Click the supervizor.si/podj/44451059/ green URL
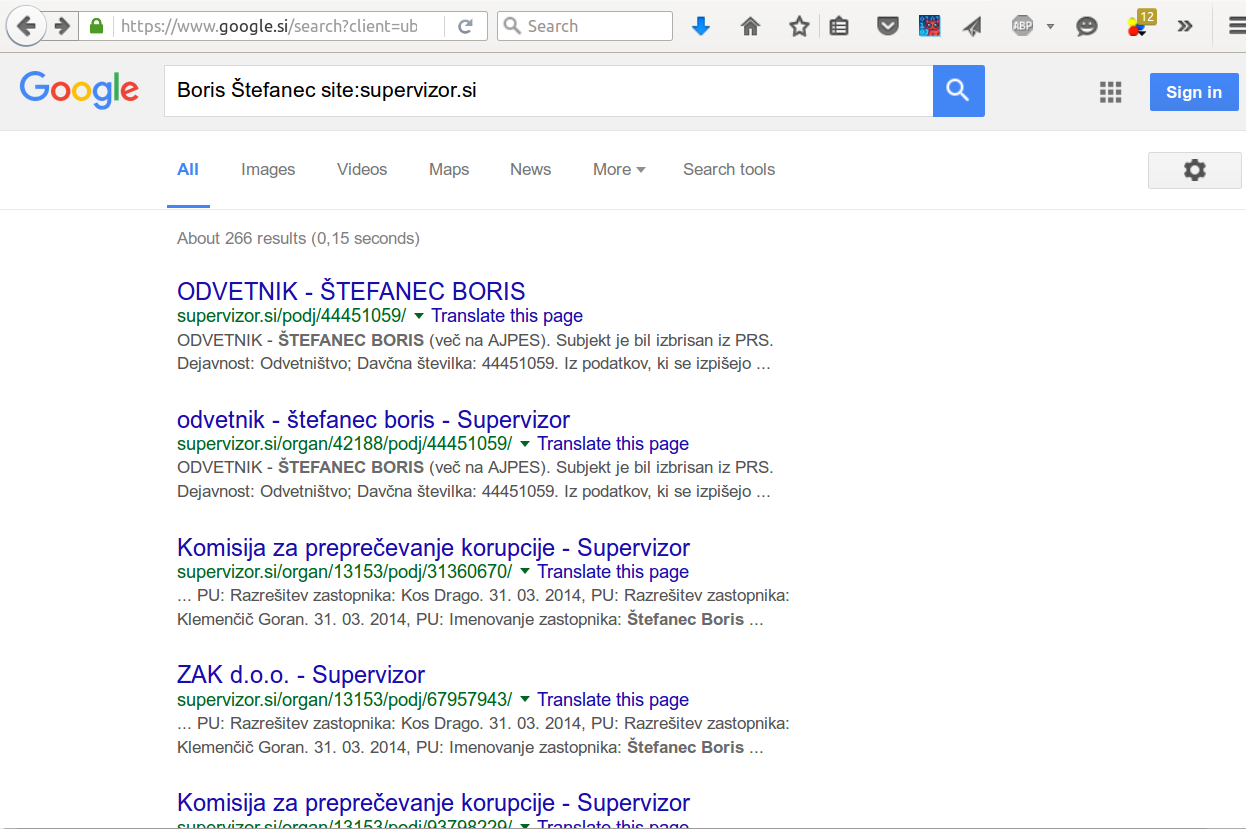This screenshot has width=1246, height=829. tap(292, 316)
